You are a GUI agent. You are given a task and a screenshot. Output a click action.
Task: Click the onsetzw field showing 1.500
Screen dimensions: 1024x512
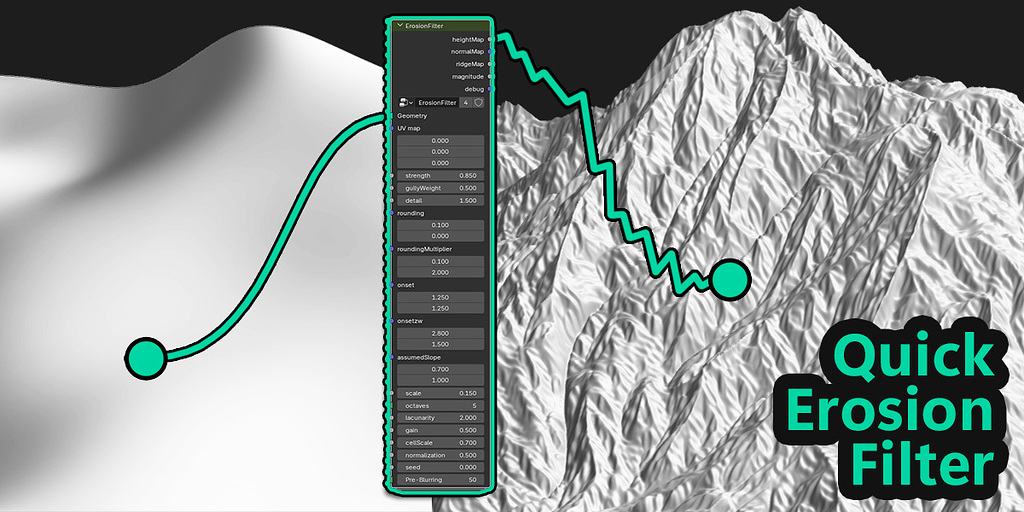[x=441, y=344]
